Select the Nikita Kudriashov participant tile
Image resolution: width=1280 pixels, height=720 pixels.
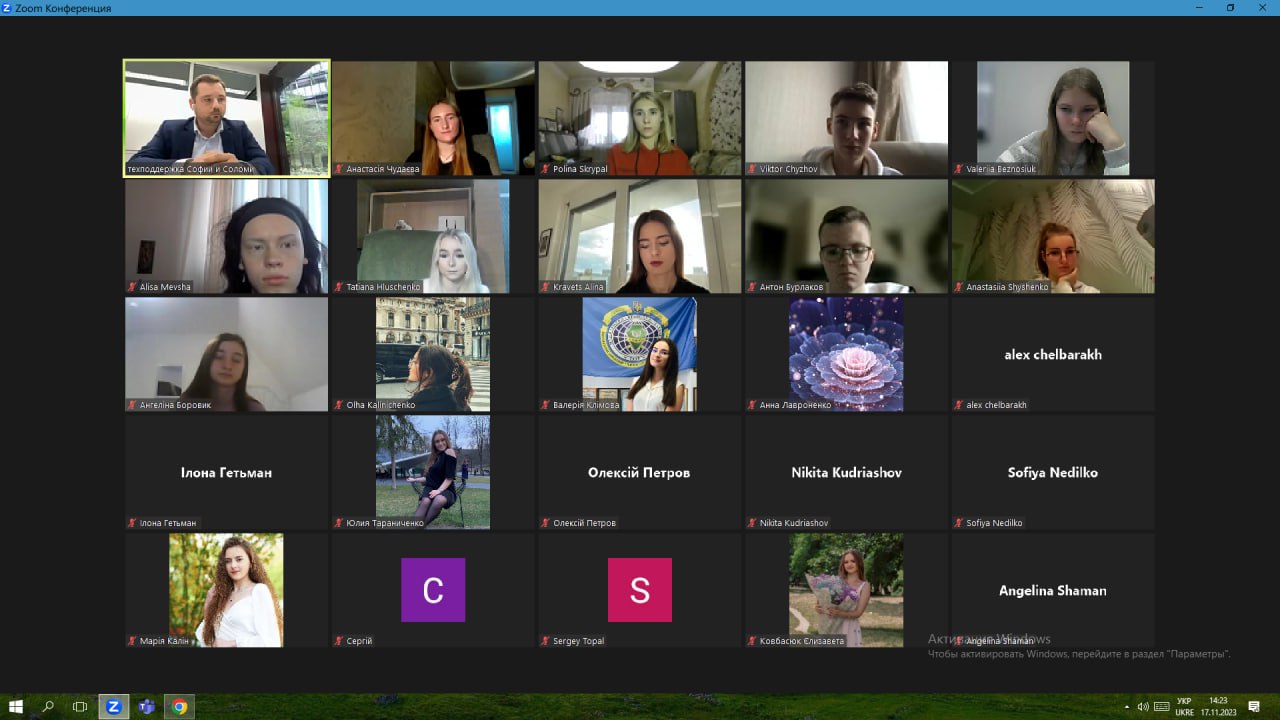point(846,472)
